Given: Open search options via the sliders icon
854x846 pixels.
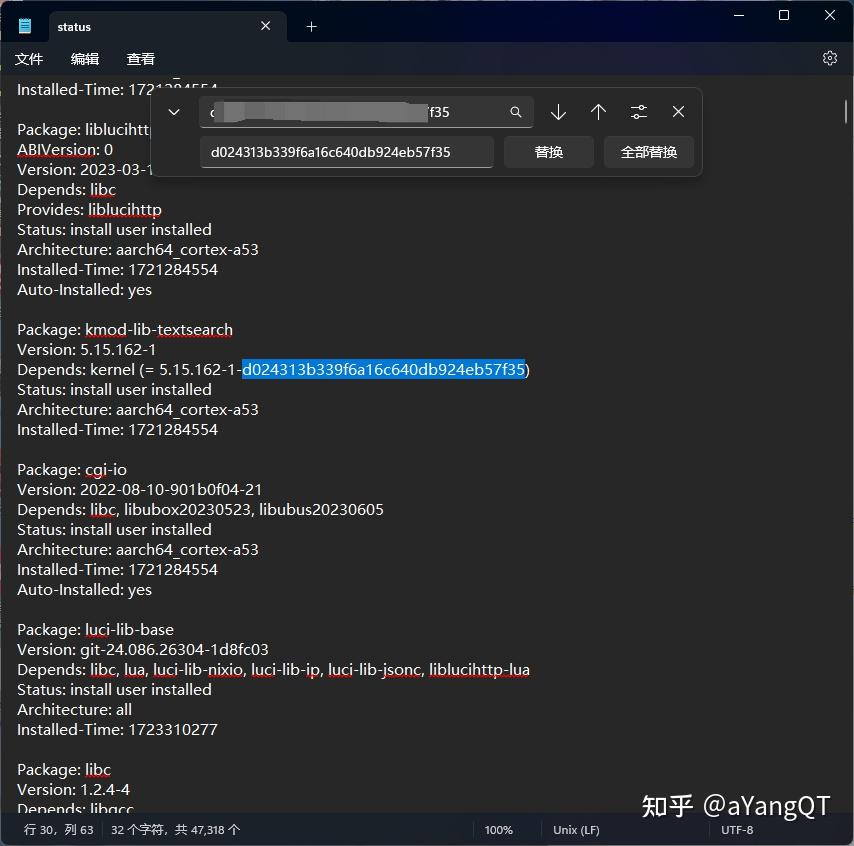Looking at the screenshot, I should coord(638,112).
